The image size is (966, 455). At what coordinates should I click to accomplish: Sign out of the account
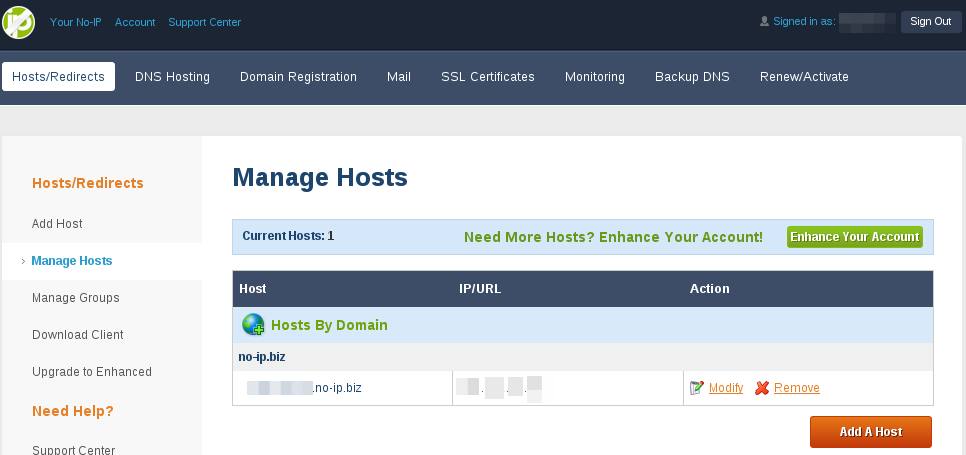pos(931,22)
